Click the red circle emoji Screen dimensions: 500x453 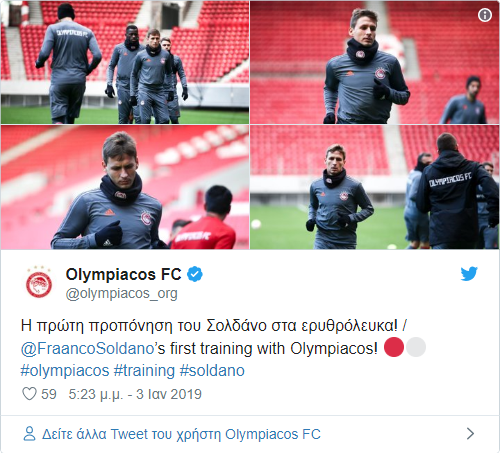(394, 347)
